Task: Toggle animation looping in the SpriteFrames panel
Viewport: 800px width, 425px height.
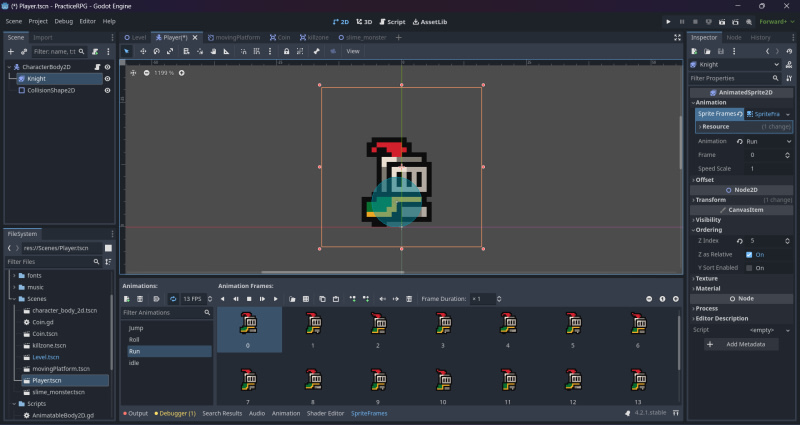Action: coord(172,299)
